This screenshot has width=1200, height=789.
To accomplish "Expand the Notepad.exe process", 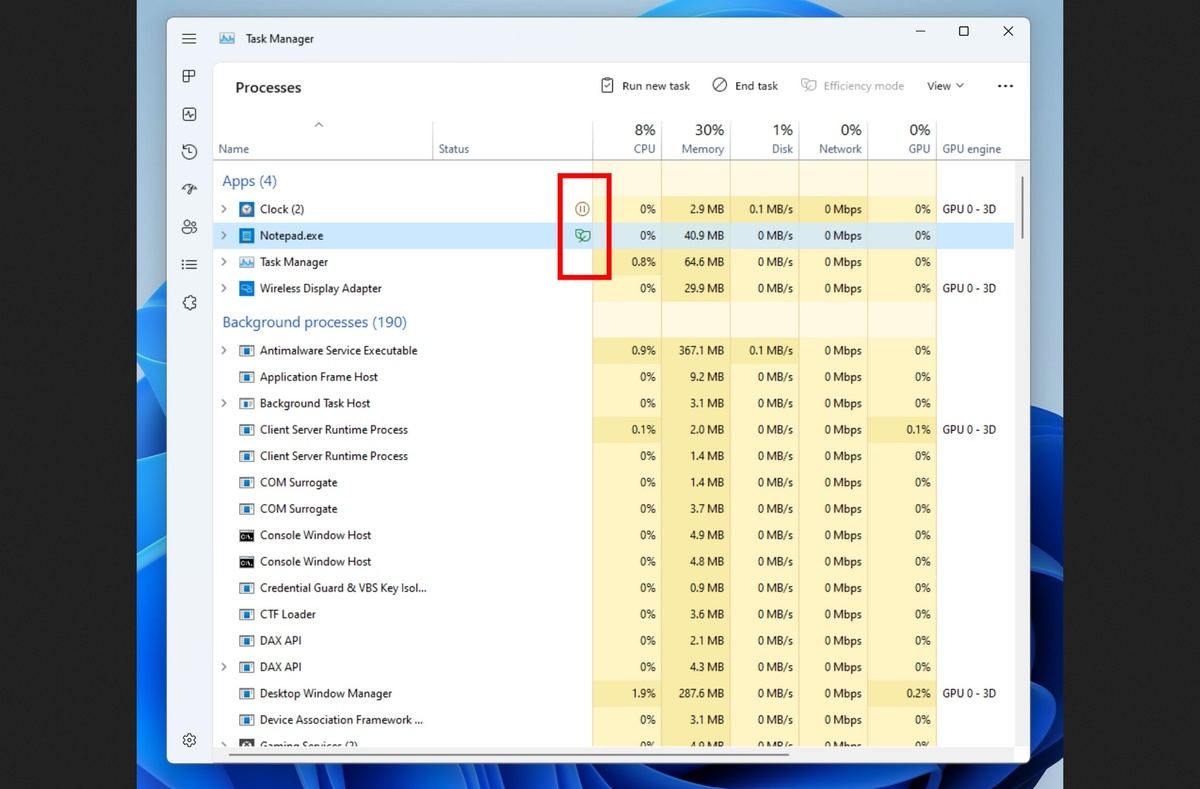I will click(x=224, y=236).
